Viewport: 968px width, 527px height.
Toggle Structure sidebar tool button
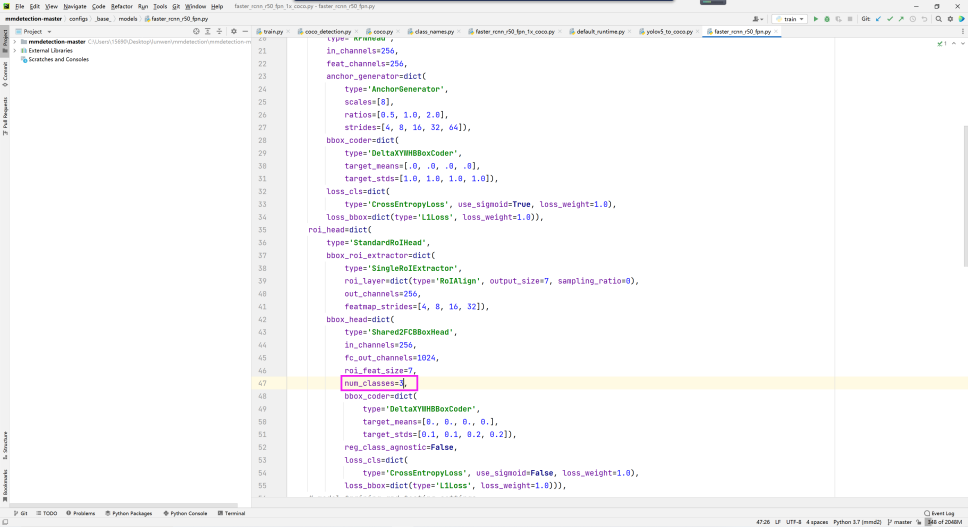tap(5, 445)
